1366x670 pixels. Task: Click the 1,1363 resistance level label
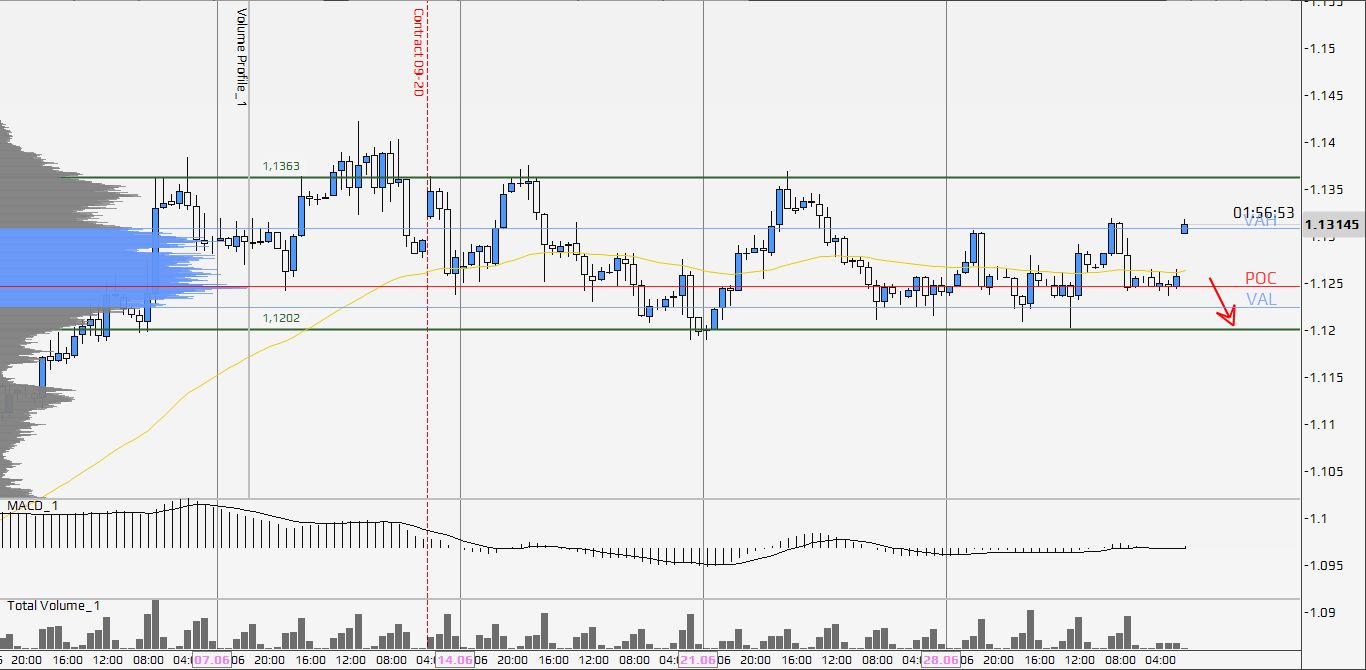pyautogui.click(x=281, y=166)
